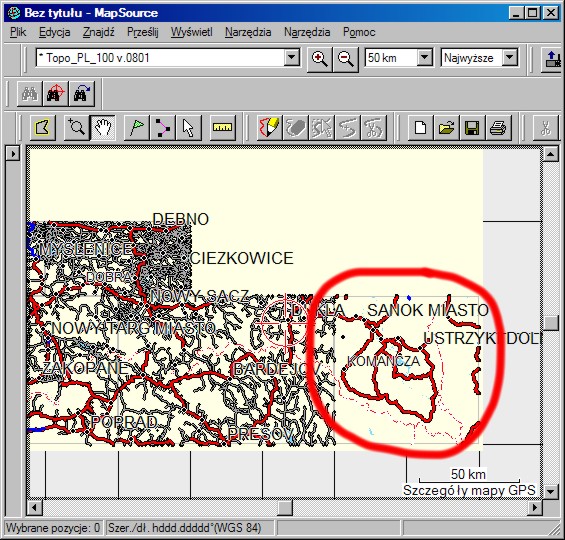Click the greyed Track Select tool
This screenshot has height=540, width=565.
coord(322,127)
